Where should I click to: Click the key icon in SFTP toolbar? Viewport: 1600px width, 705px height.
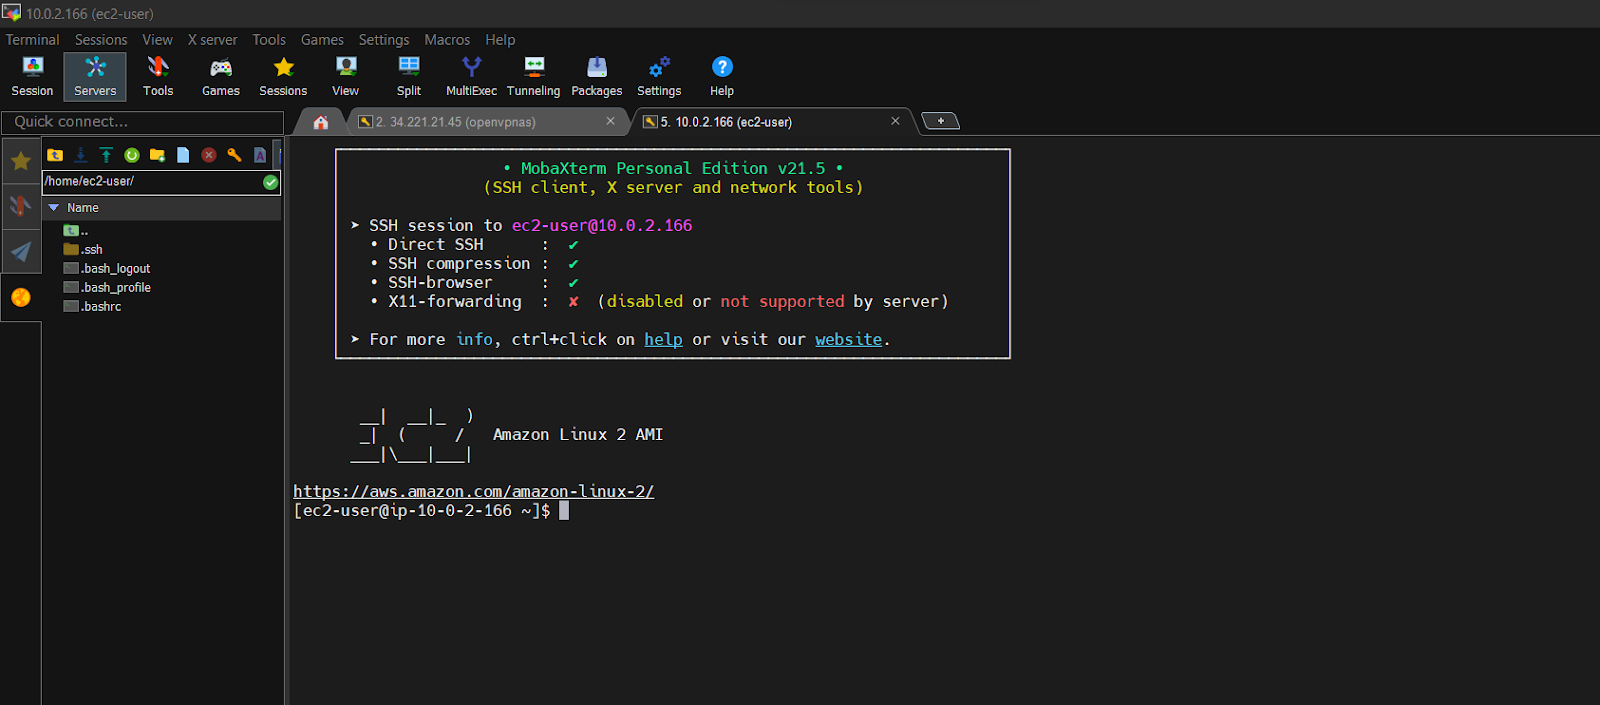click(x=234, y=155)
